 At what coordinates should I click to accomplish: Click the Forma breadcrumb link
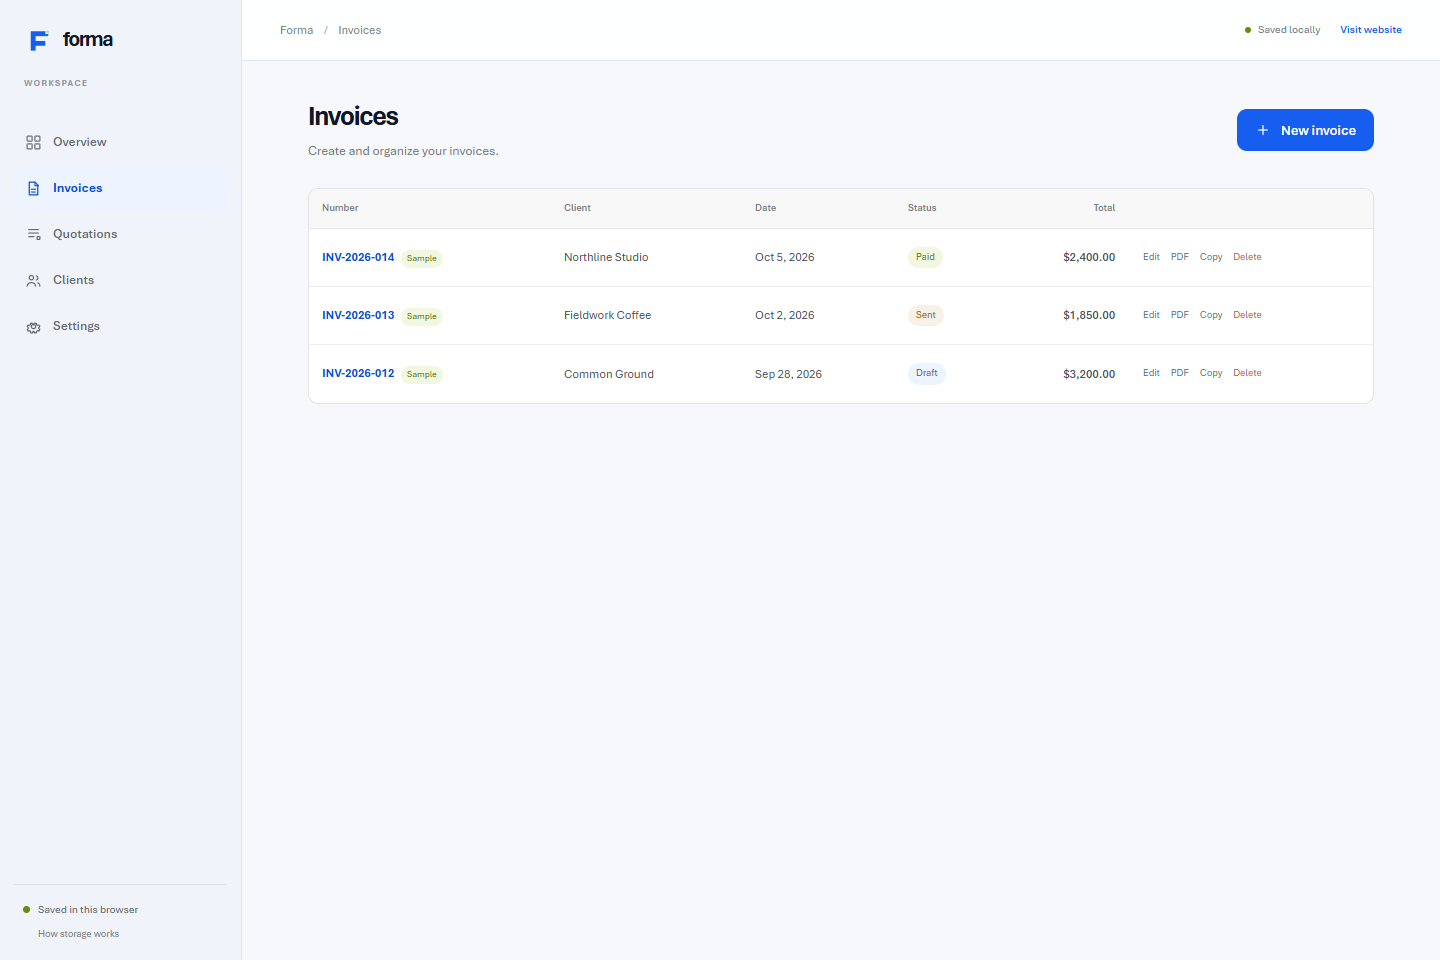296,30
